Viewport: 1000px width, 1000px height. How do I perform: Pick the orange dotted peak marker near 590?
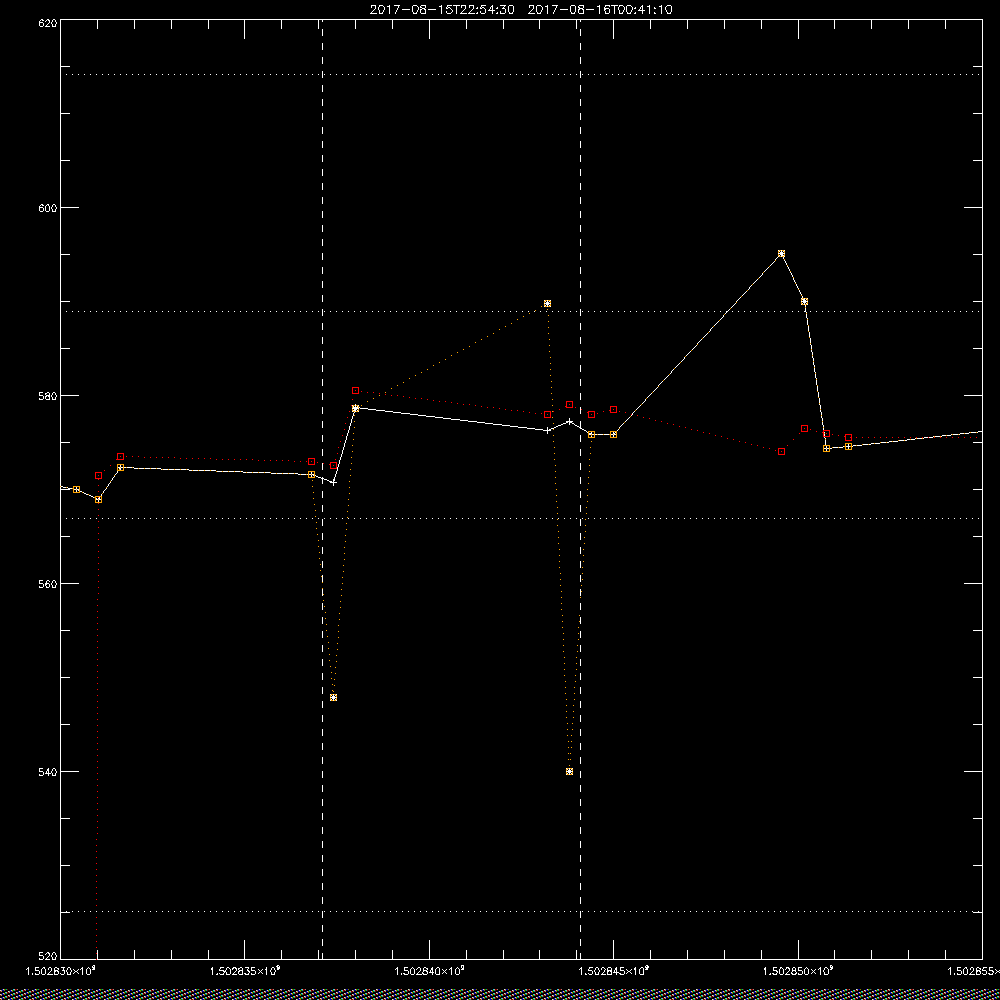pos(547,304)
